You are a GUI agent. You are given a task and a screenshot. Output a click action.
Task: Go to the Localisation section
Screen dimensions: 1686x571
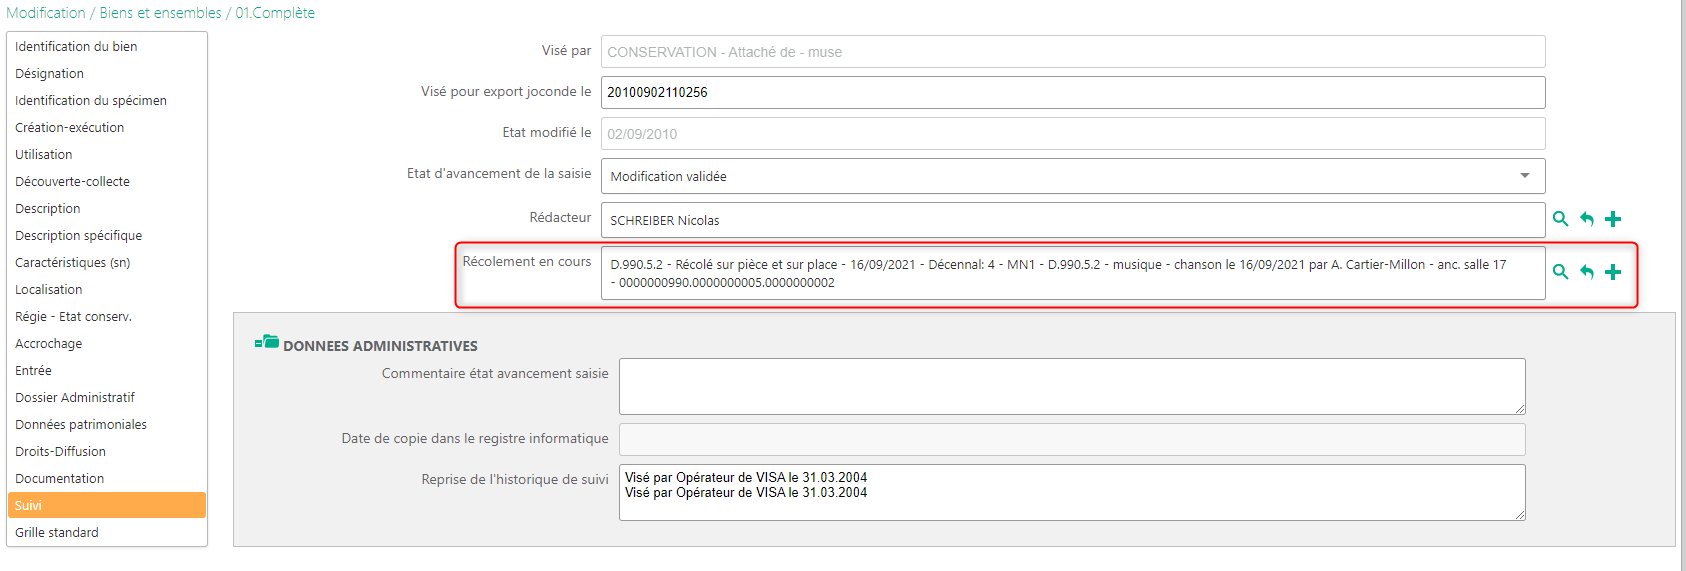tap(49, 290)
